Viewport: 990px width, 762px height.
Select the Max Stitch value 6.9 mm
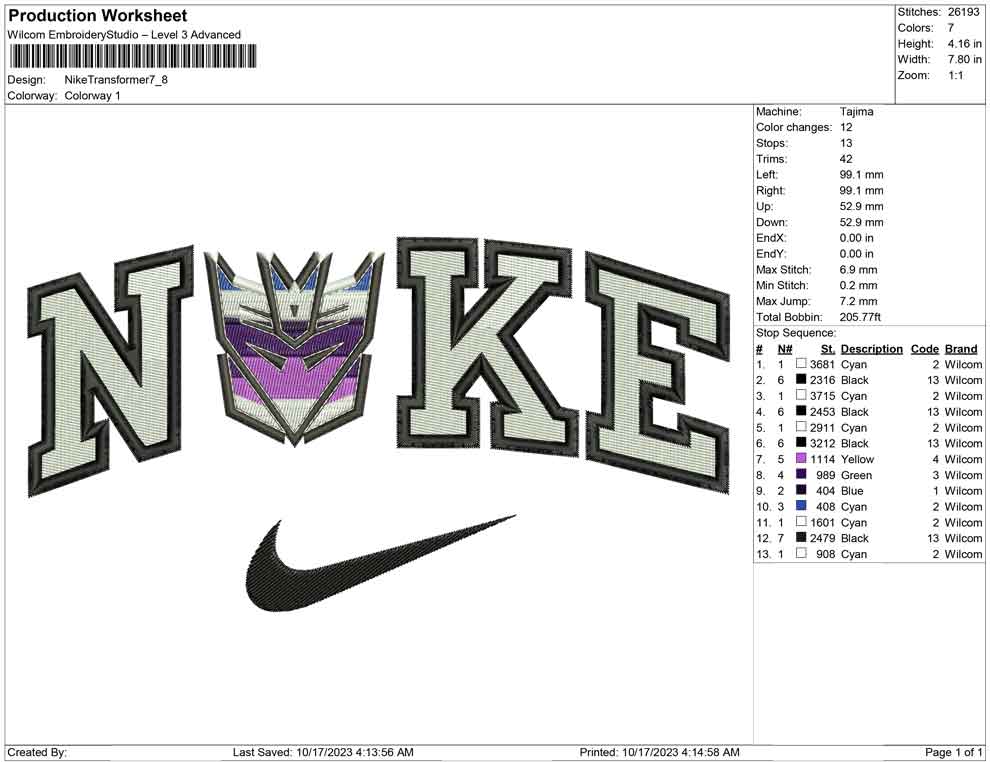coord(859,270)
